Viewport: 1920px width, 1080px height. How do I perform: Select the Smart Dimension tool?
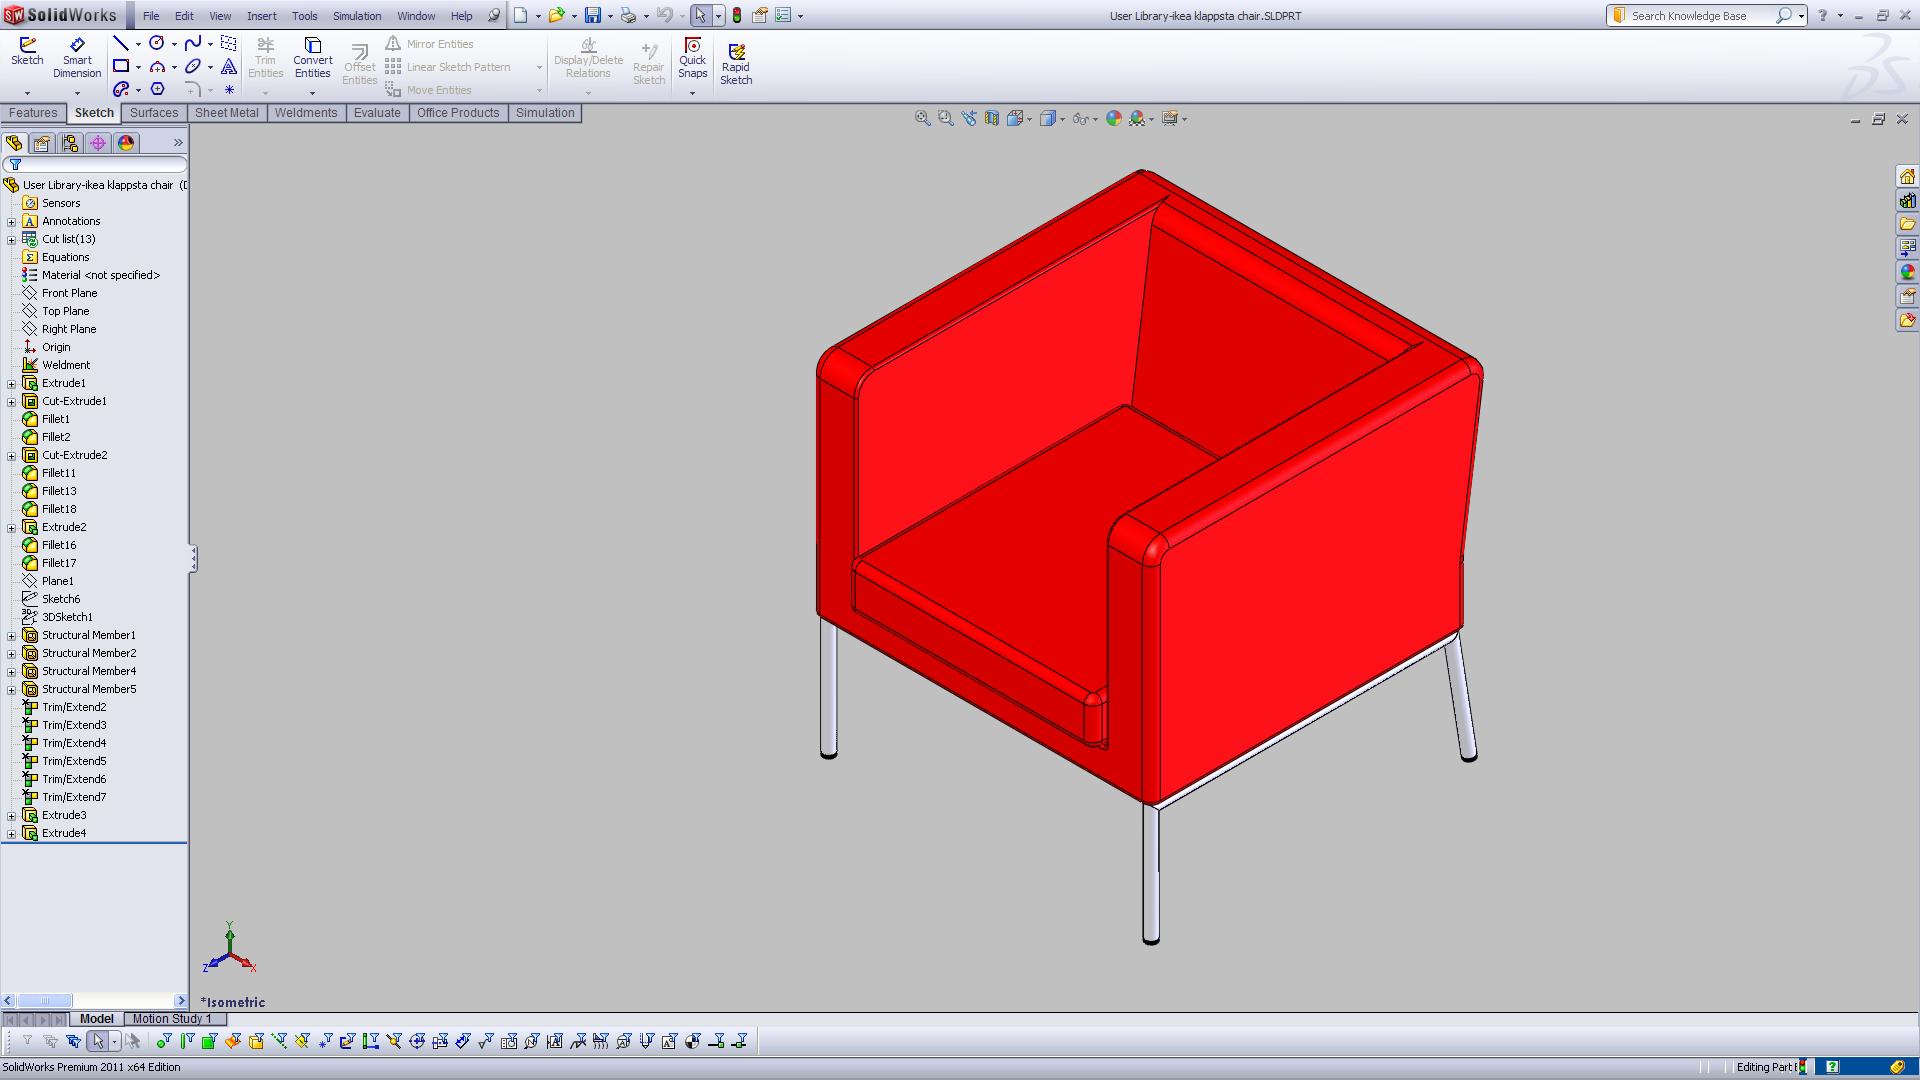click(x=77, y=58)
